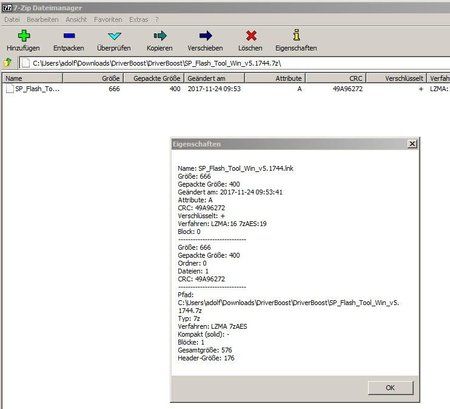Click size value 666 in file row
Screen dimensions: 450x409
[x=114, y=89]
